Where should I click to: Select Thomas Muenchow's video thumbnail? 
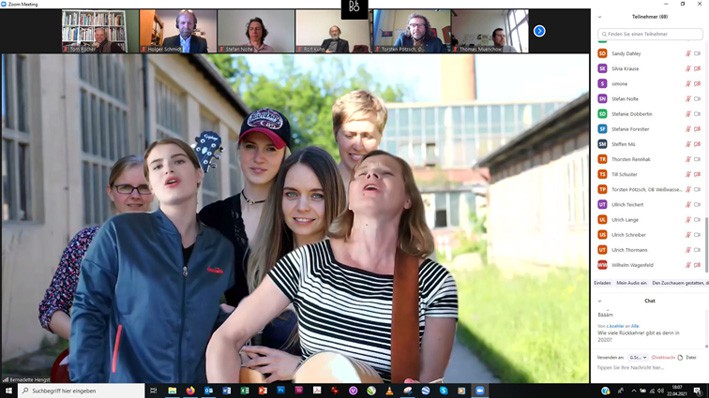pyautogui.click(x=490, y=31)
